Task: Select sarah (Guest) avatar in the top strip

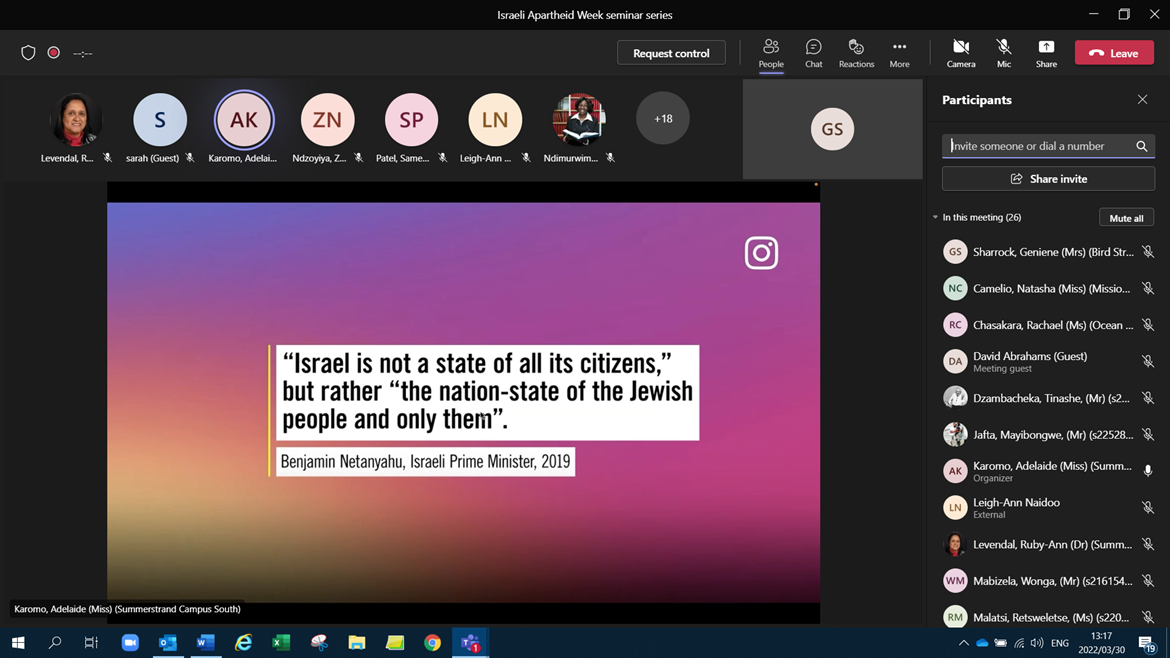Action: (160, 119)
